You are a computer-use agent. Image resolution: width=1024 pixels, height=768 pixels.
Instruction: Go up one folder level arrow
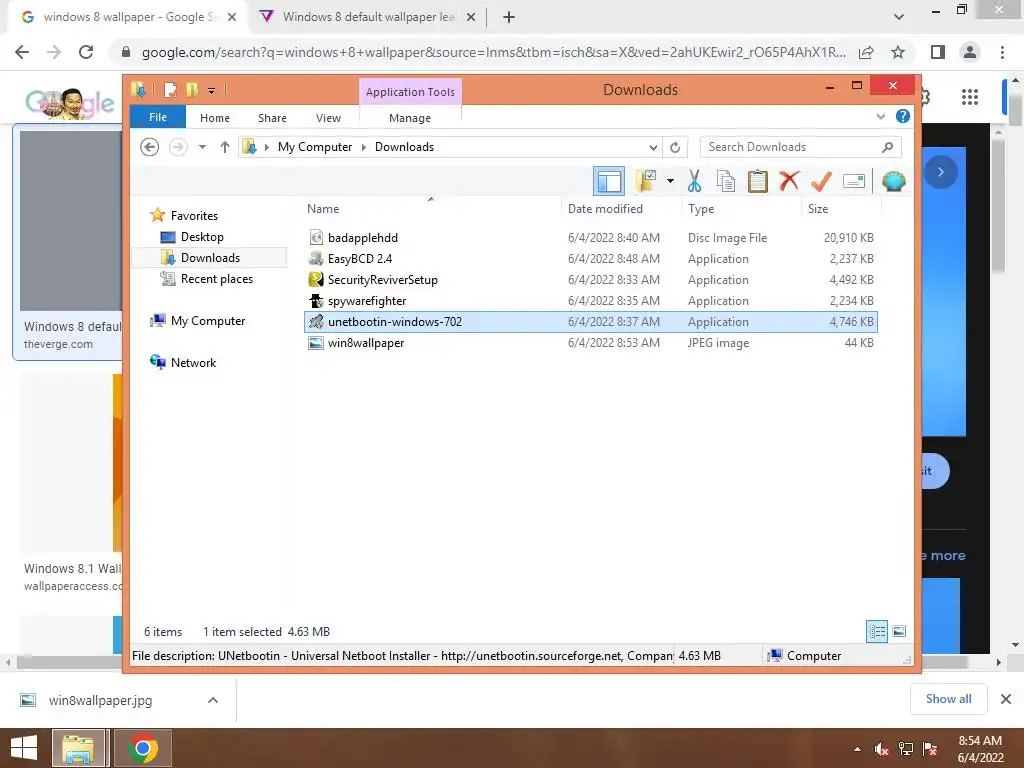pos(225,147)
